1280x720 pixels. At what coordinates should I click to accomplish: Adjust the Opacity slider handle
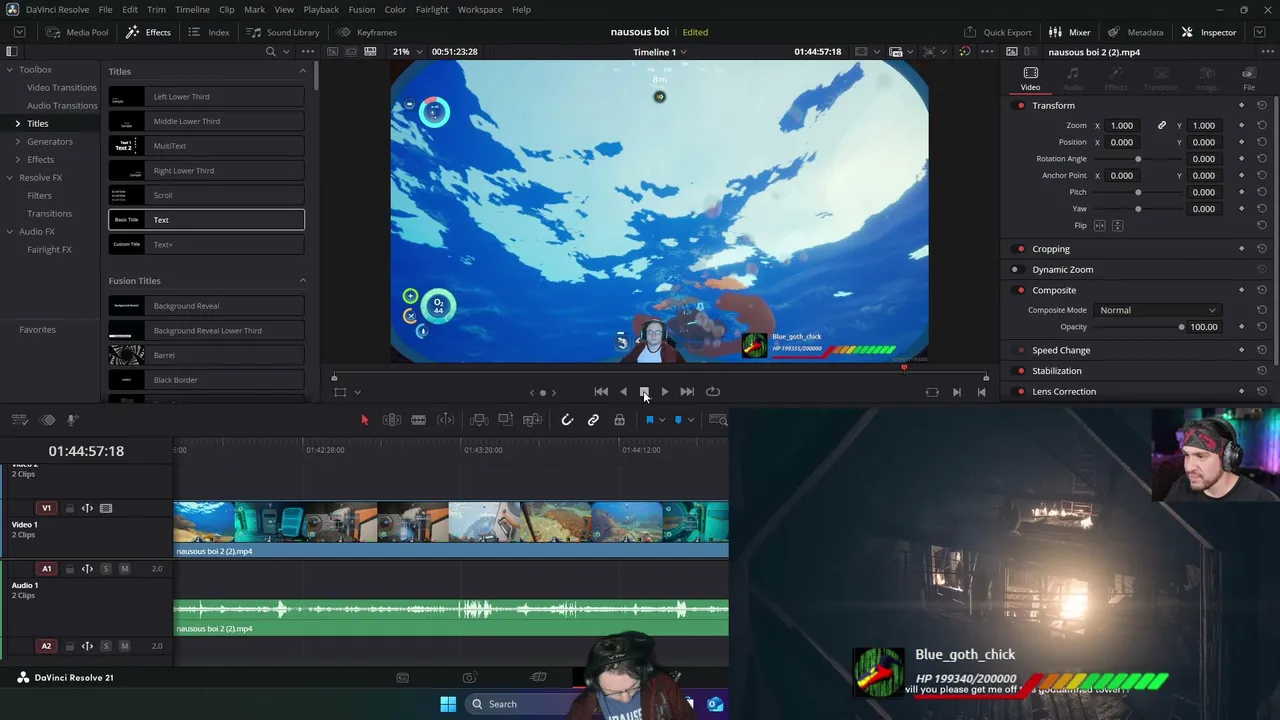(1181, 327)
